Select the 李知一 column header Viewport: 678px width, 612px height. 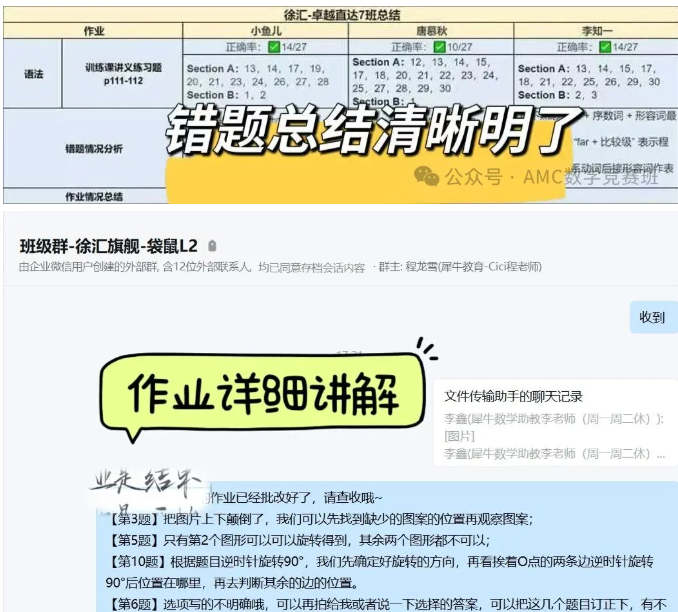(x=596, y=31)
